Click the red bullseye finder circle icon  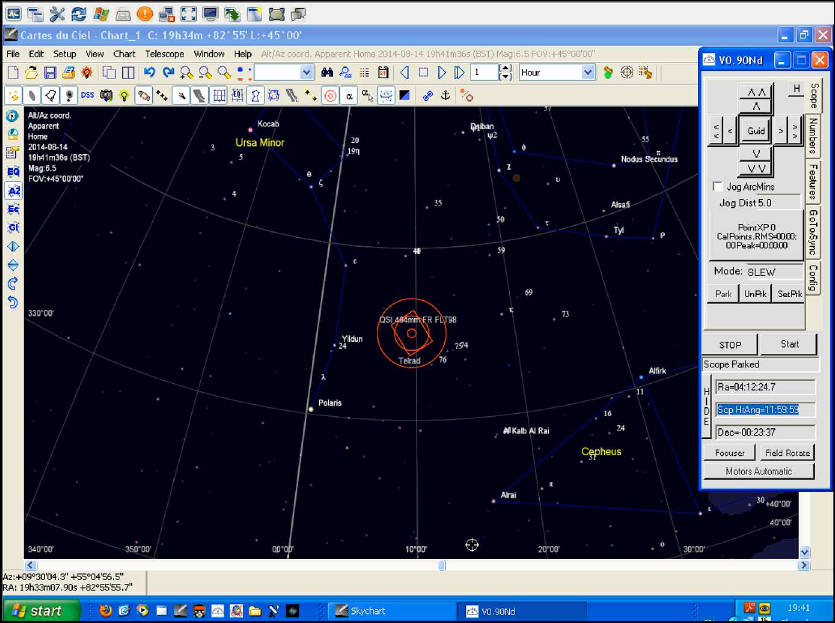tap(330, 95)
